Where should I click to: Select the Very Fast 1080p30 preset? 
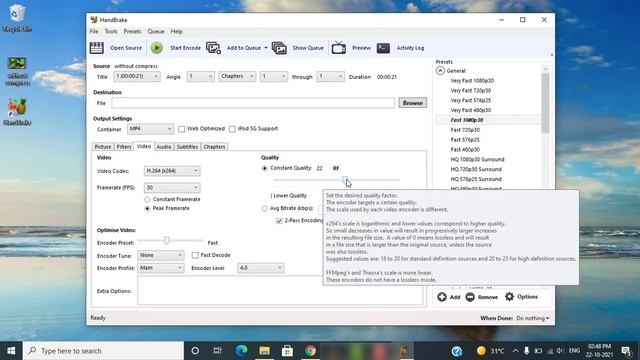[472, 81]
